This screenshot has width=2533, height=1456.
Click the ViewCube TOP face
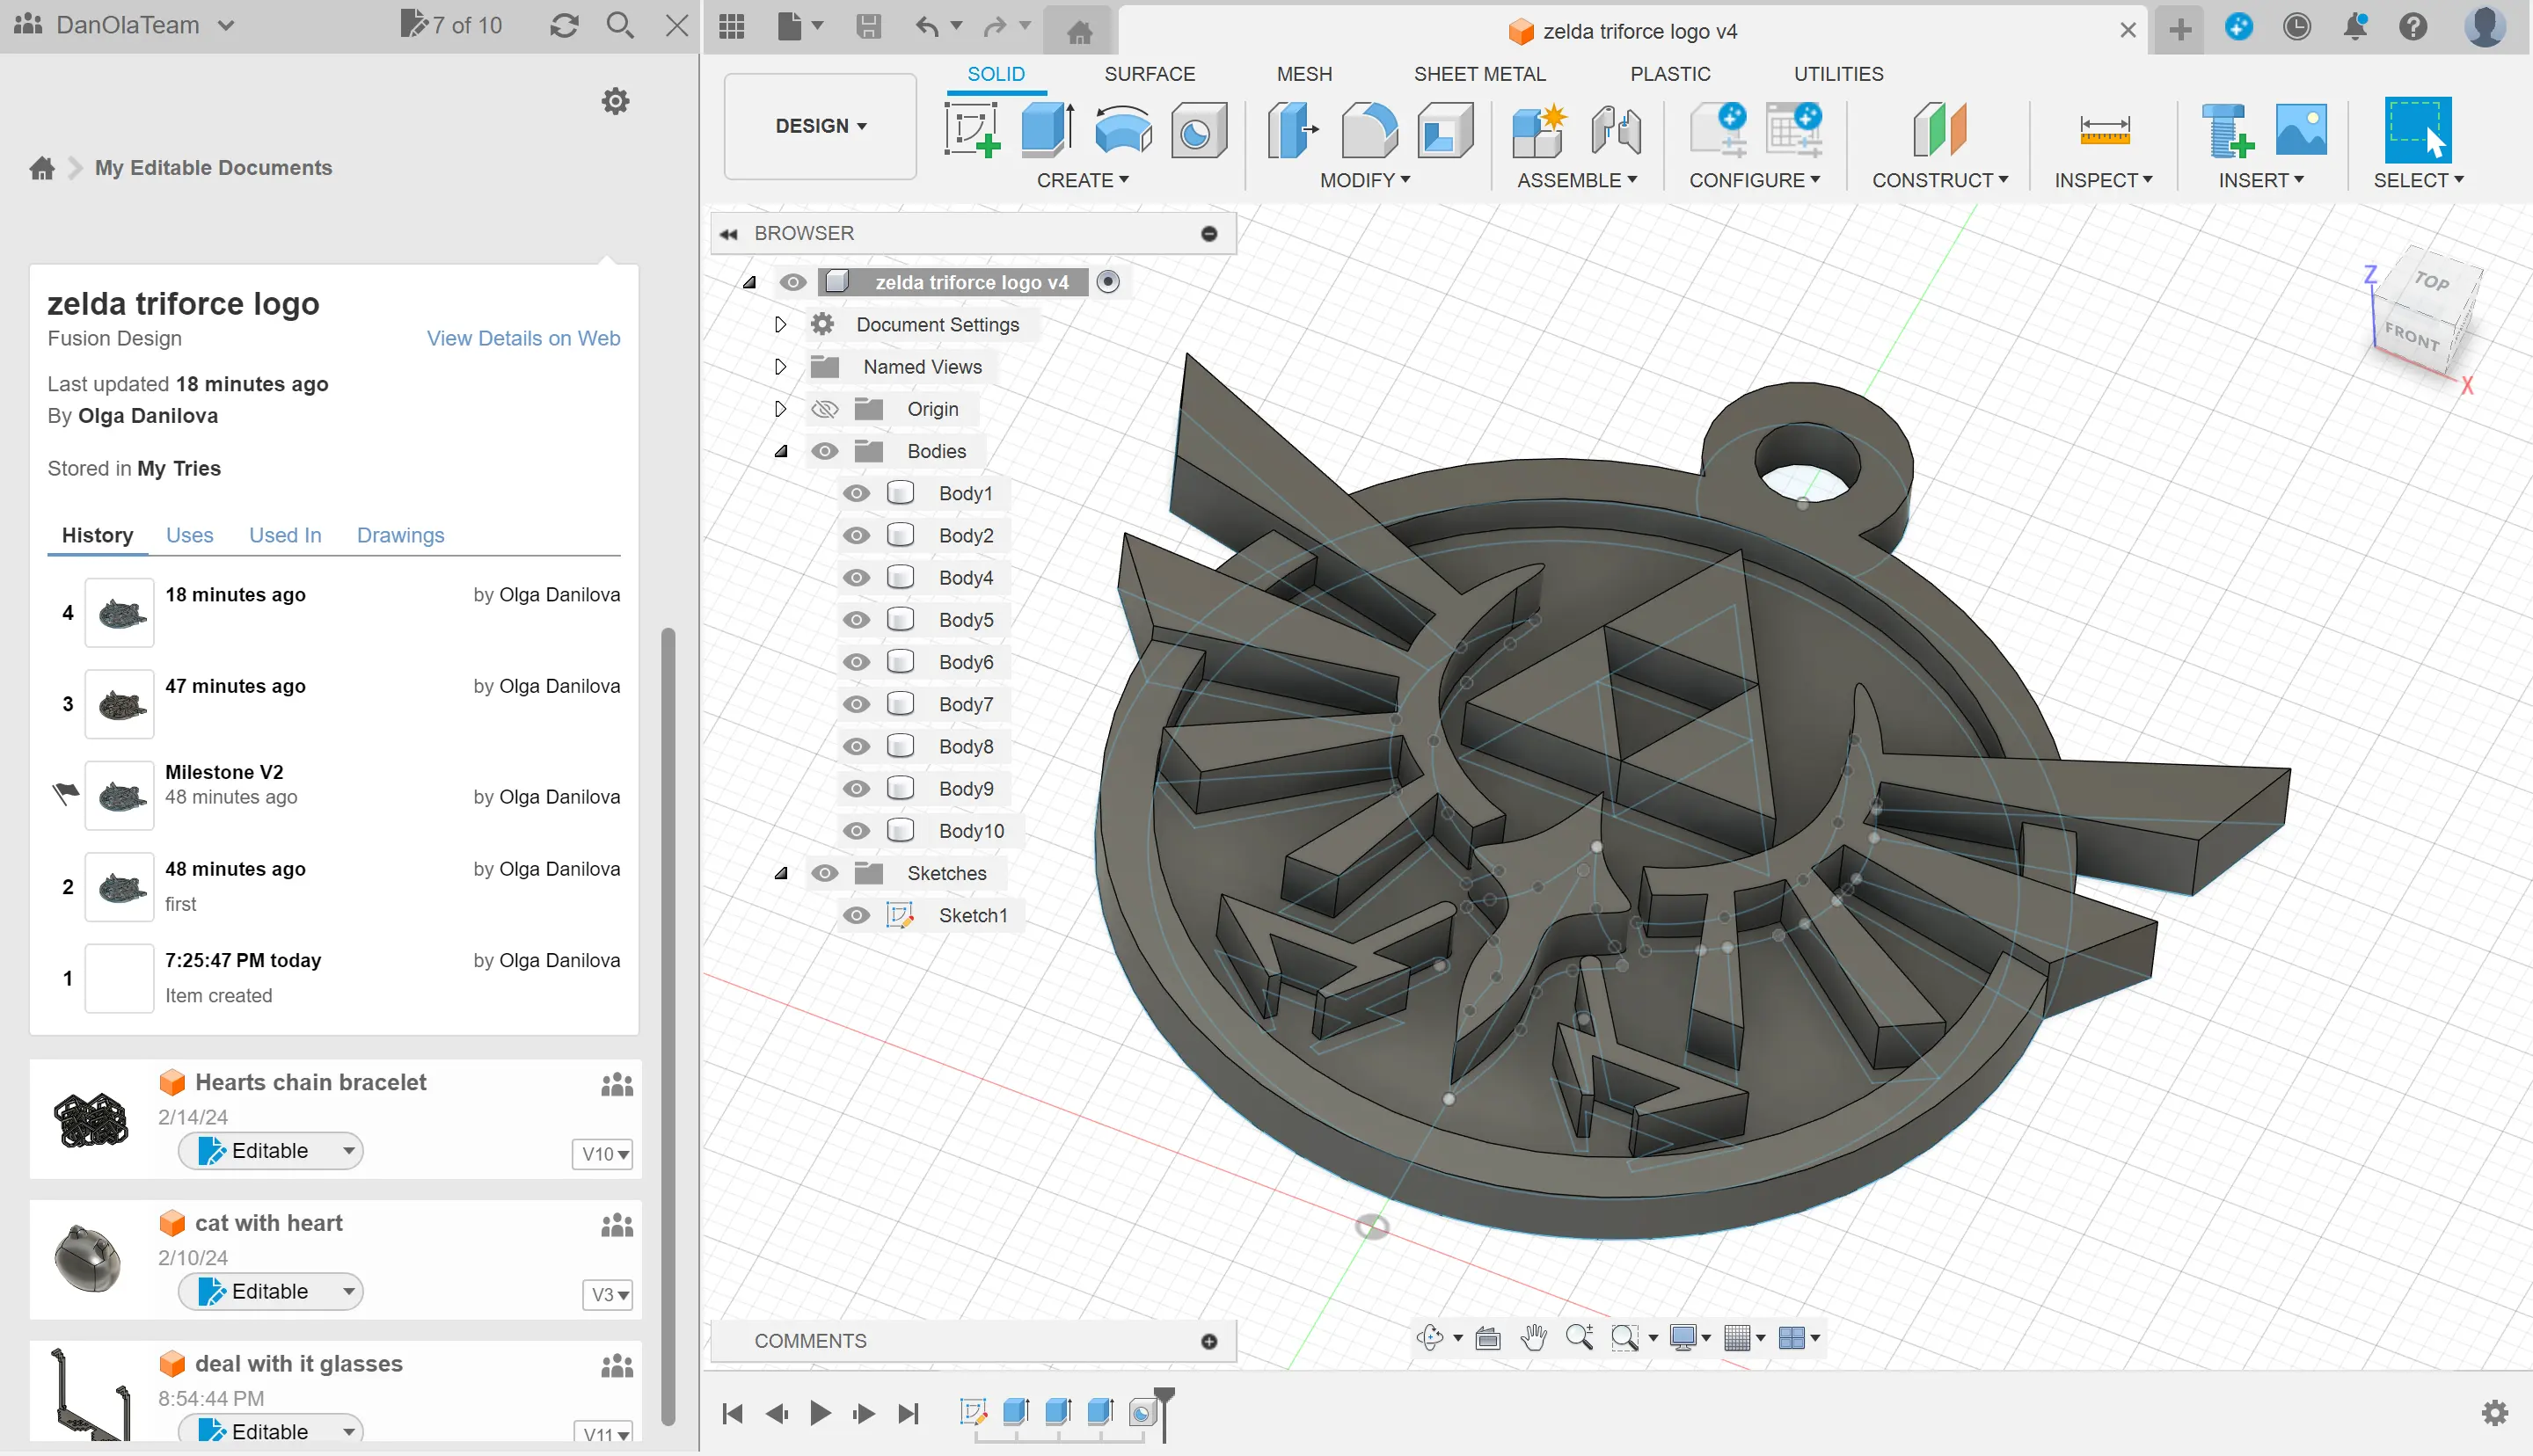(2430, 281)
